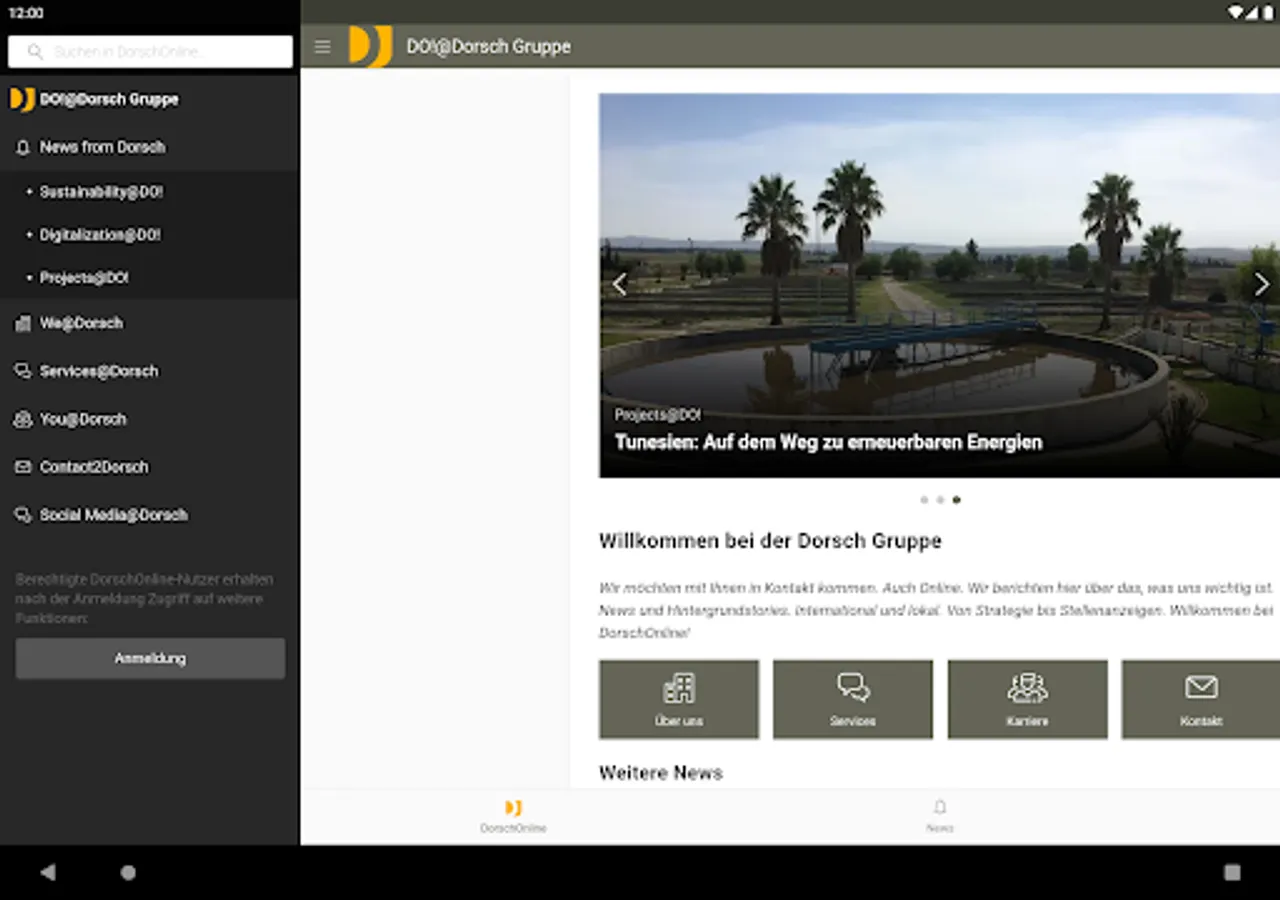The image size is (1280, 900).
Task: Open the Kontakt tile
Action: click(x=1201, y=699)
